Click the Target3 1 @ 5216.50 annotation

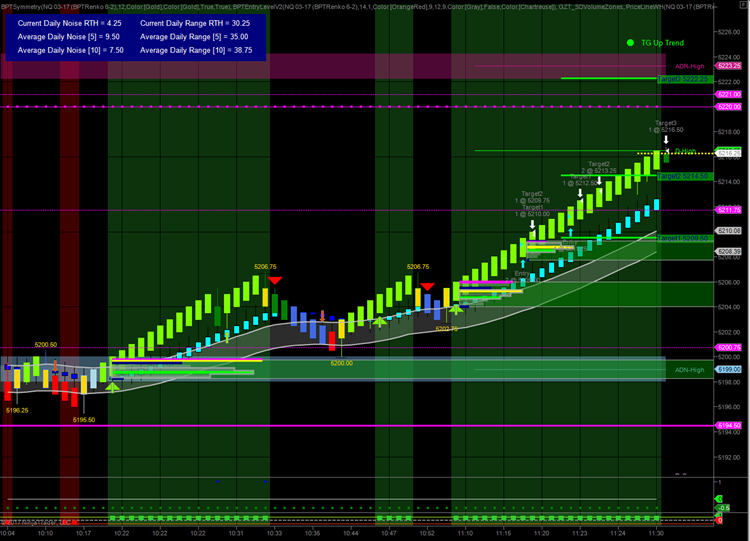[666, 126]
